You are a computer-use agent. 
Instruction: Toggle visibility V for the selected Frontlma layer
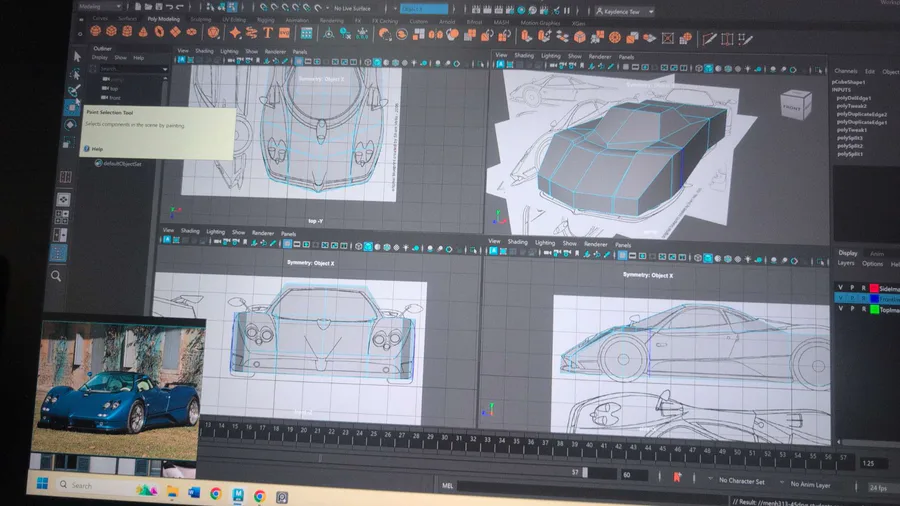[840, 298]
